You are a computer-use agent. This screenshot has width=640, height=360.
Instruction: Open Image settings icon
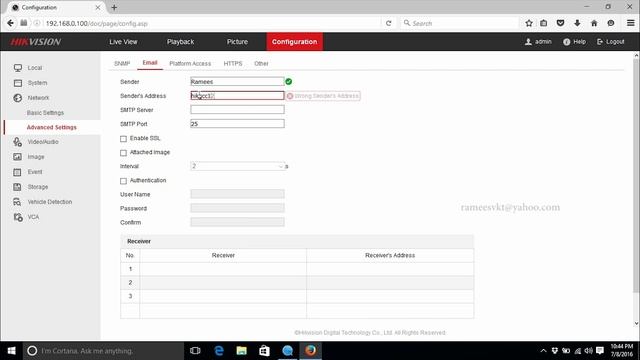point(18,157)
